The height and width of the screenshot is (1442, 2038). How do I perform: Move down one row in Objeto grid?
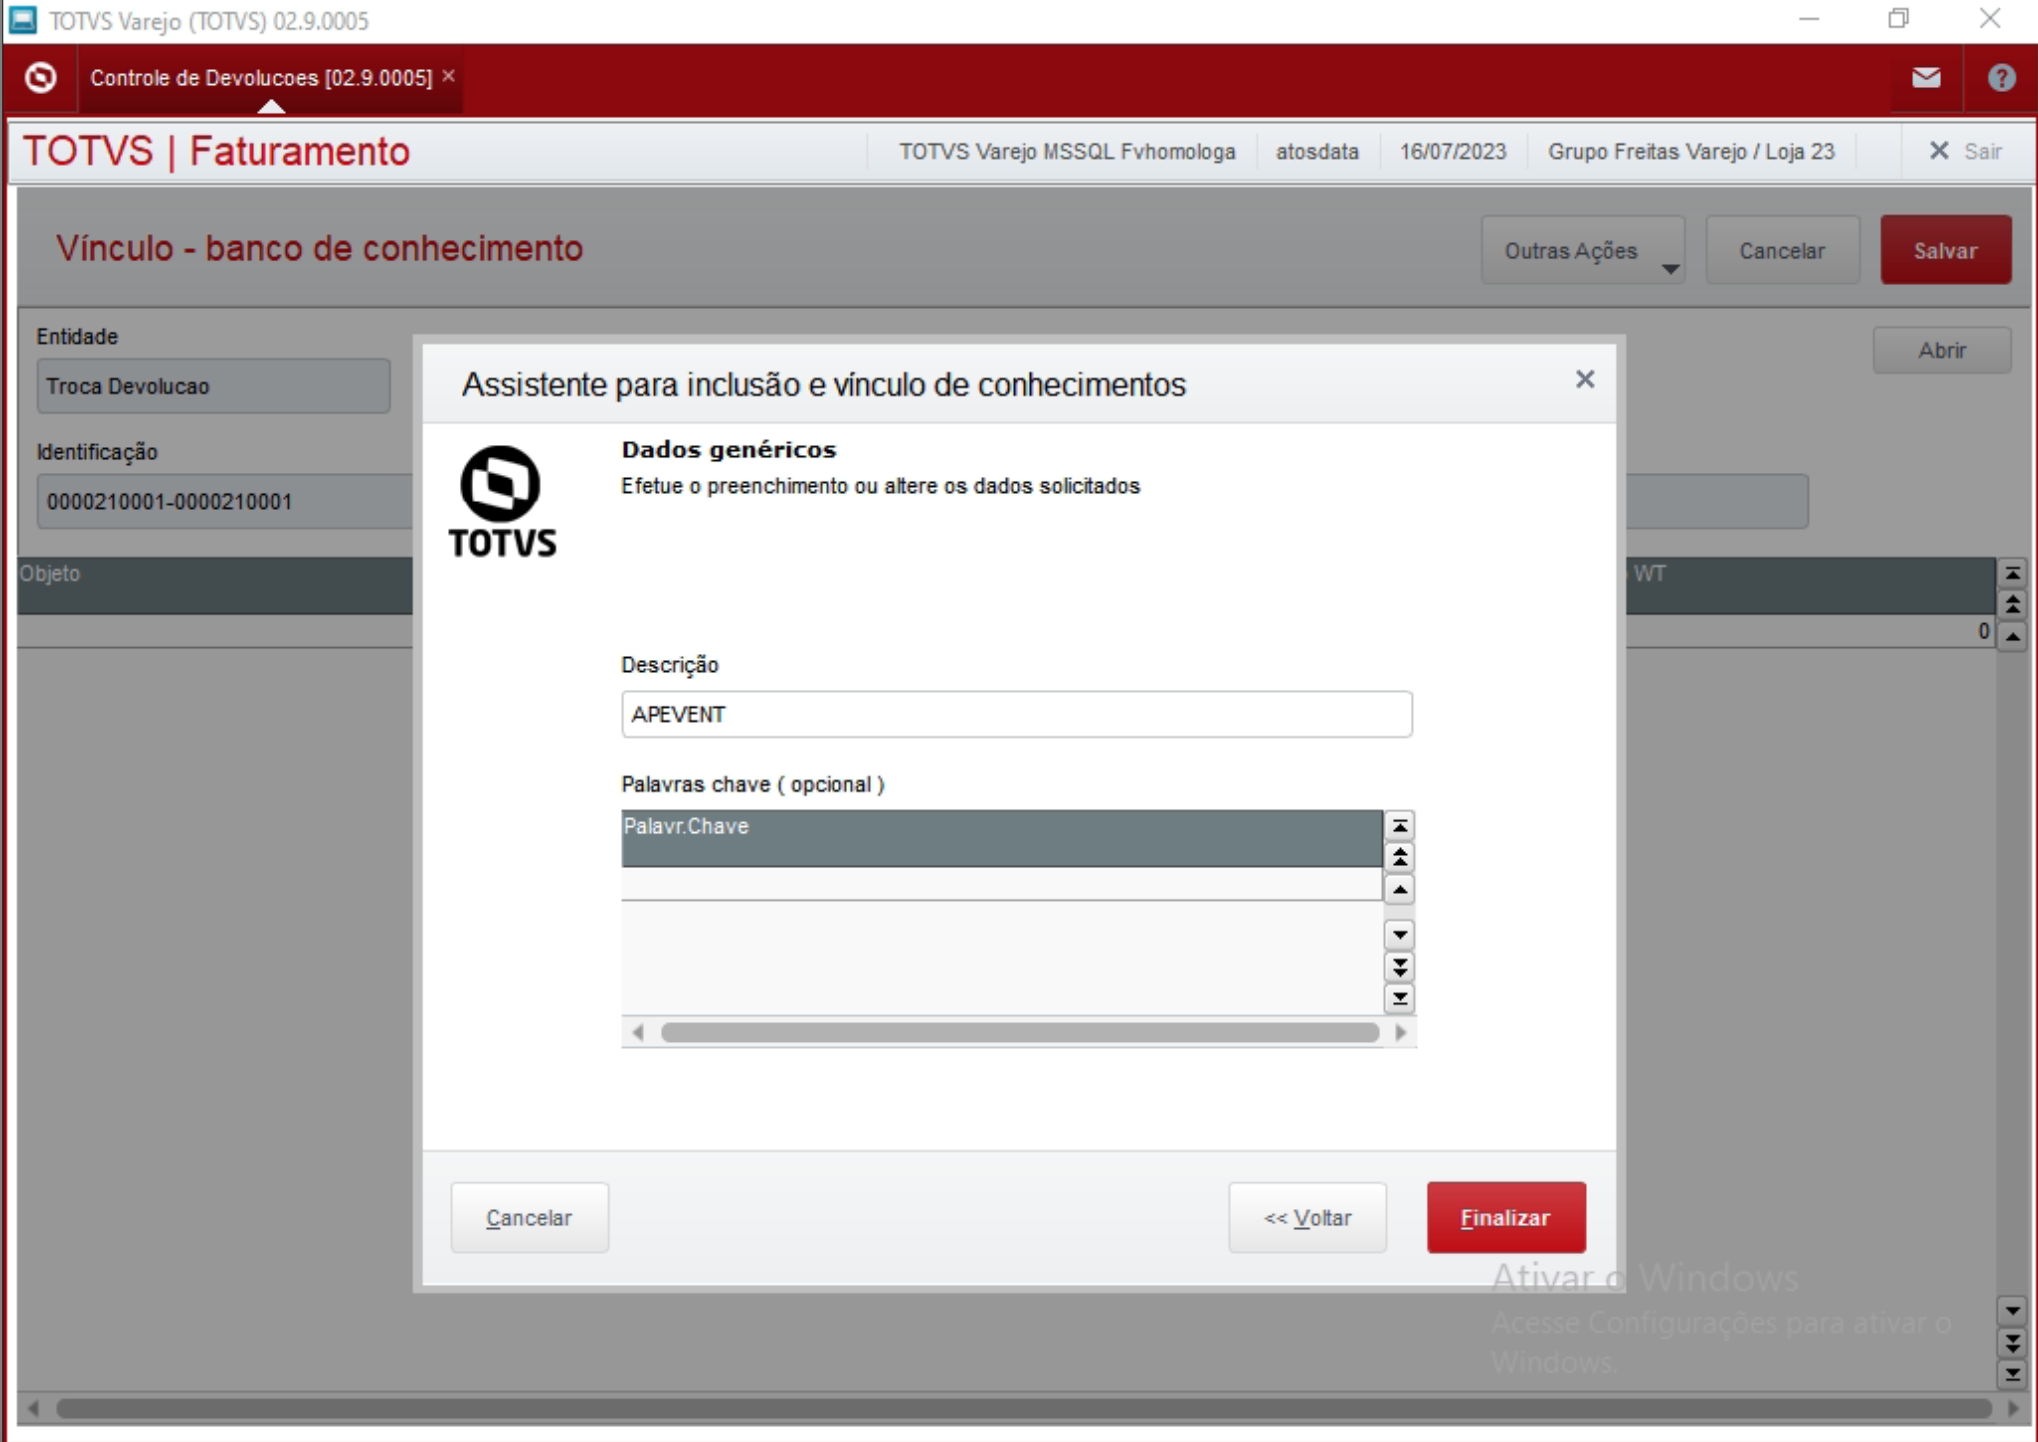tap(2012, 1310)
